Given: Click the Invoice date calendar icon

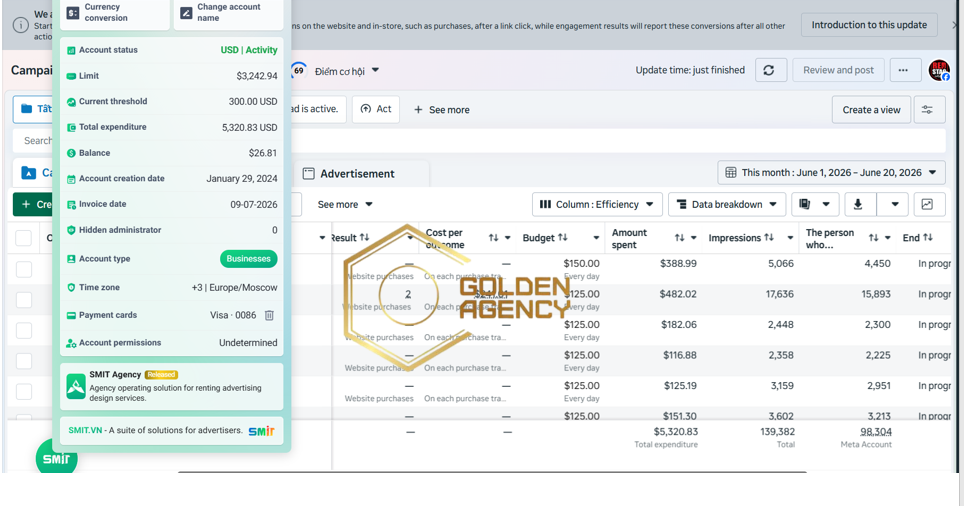Looking at the screenshot, I should coord(71,205).
